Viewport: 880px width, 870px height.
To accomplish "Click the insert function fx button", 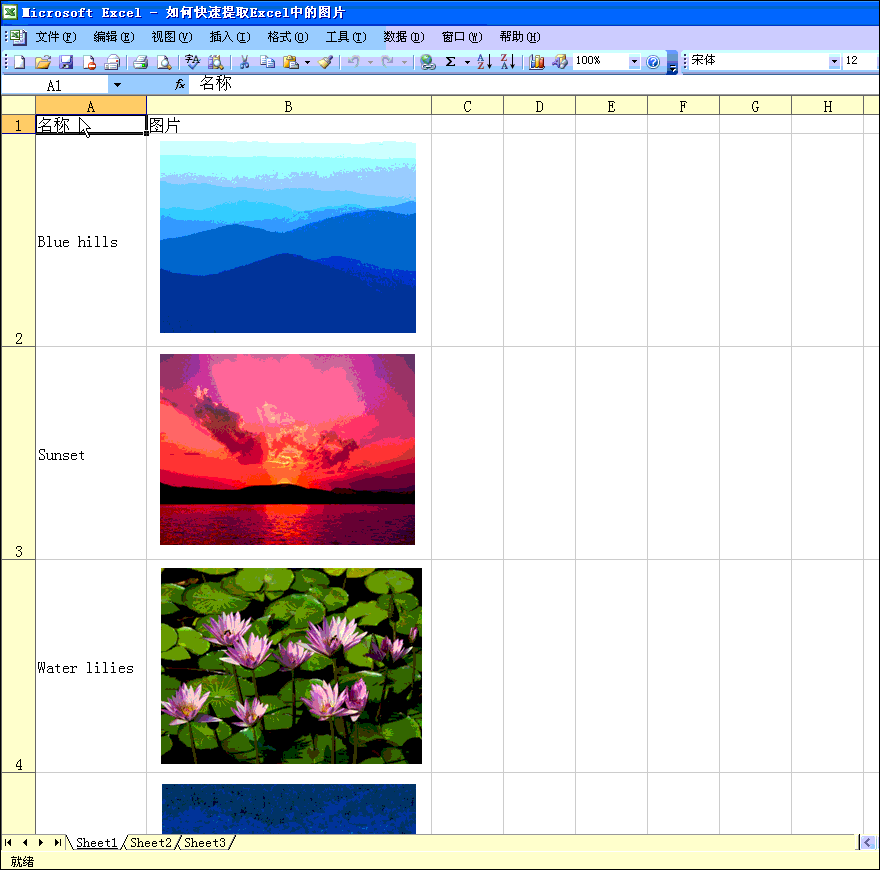I will click(x=180, y=85).
